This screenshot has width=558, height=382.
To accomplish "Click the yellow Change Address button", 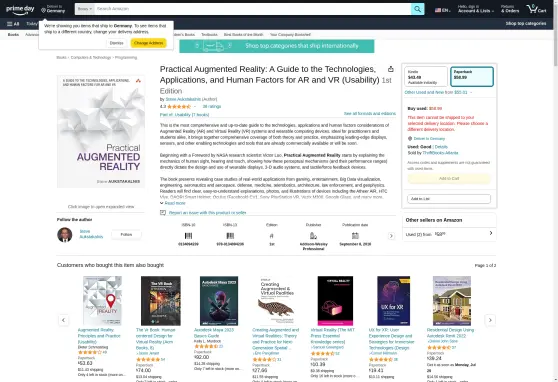I will click(x=148, y=43).
